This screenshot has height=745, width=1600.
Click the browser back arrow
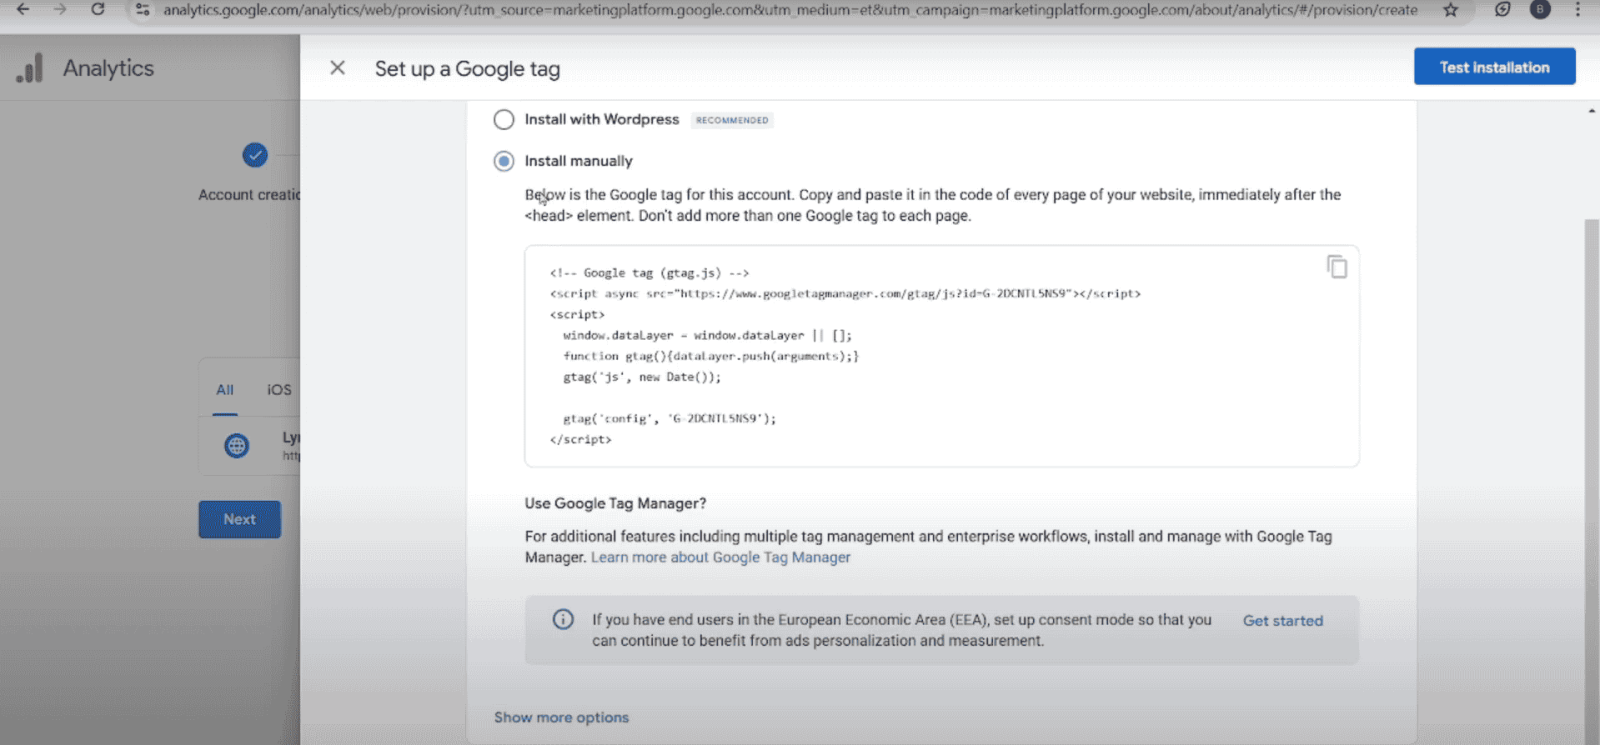pyautogui.click(x=22, y=9)
